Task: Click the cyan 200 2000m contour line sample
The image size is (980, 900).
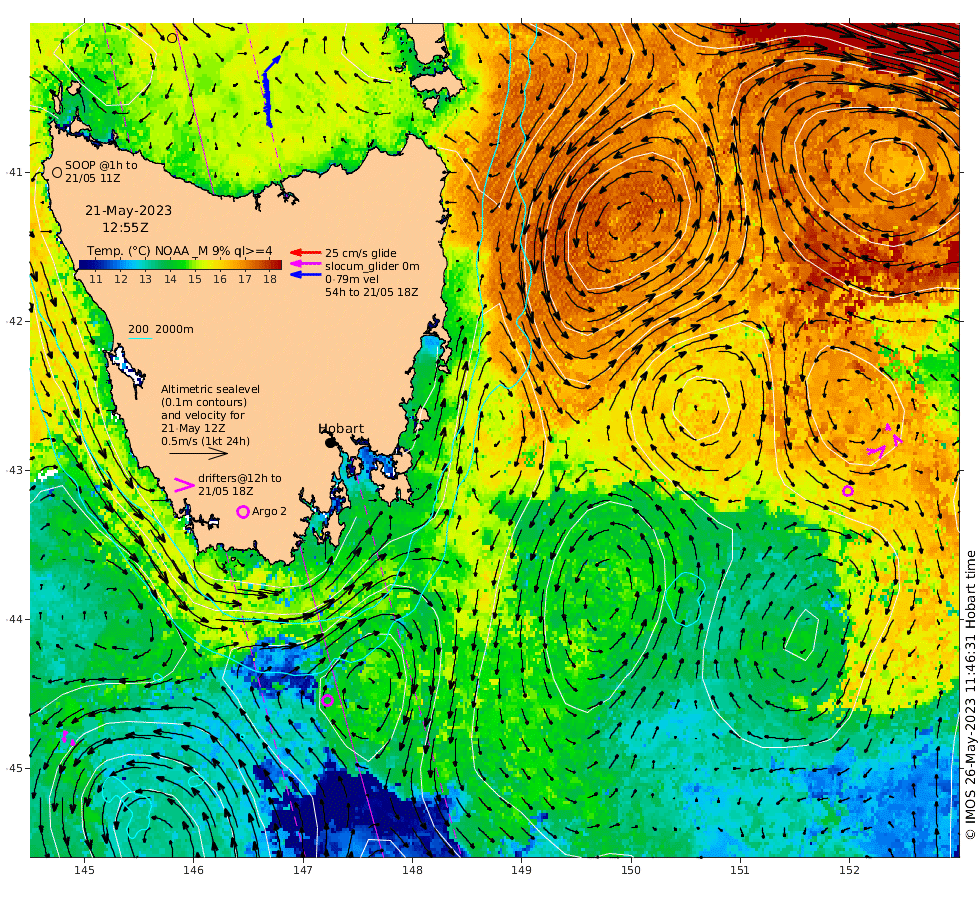Action: pos(140,339)
